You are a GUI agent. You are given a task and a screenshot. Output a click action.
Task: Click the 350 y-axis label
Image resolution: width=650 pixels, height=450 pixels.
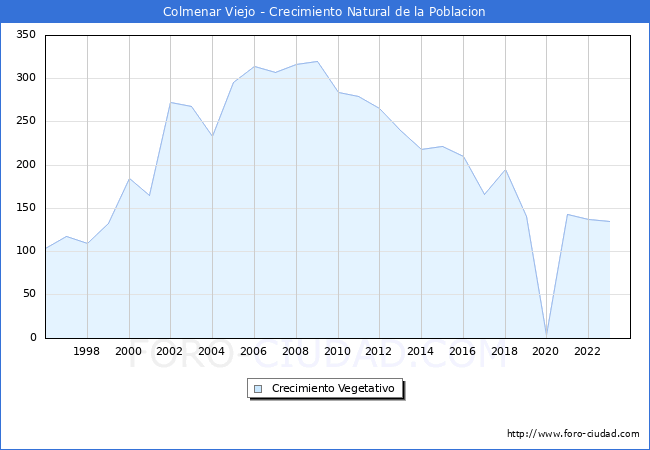26,35
